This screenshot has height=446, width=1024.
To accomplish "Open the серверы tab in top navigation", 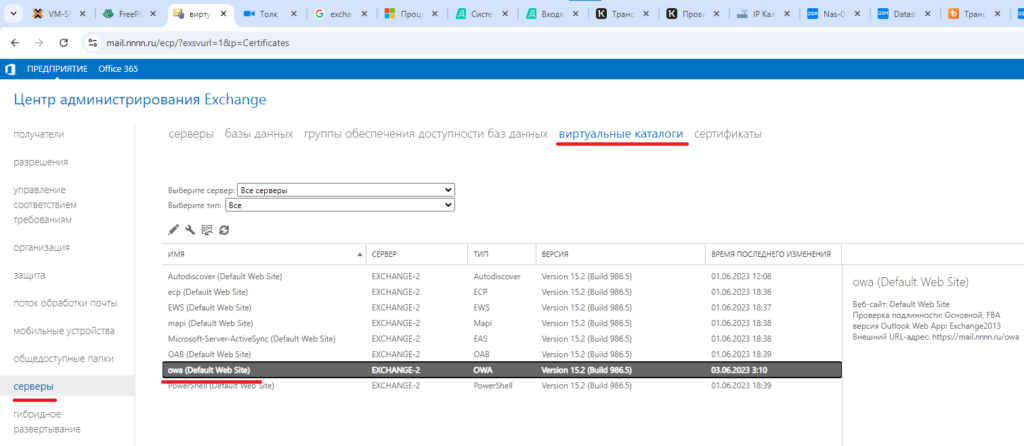I will click(191, 134).
